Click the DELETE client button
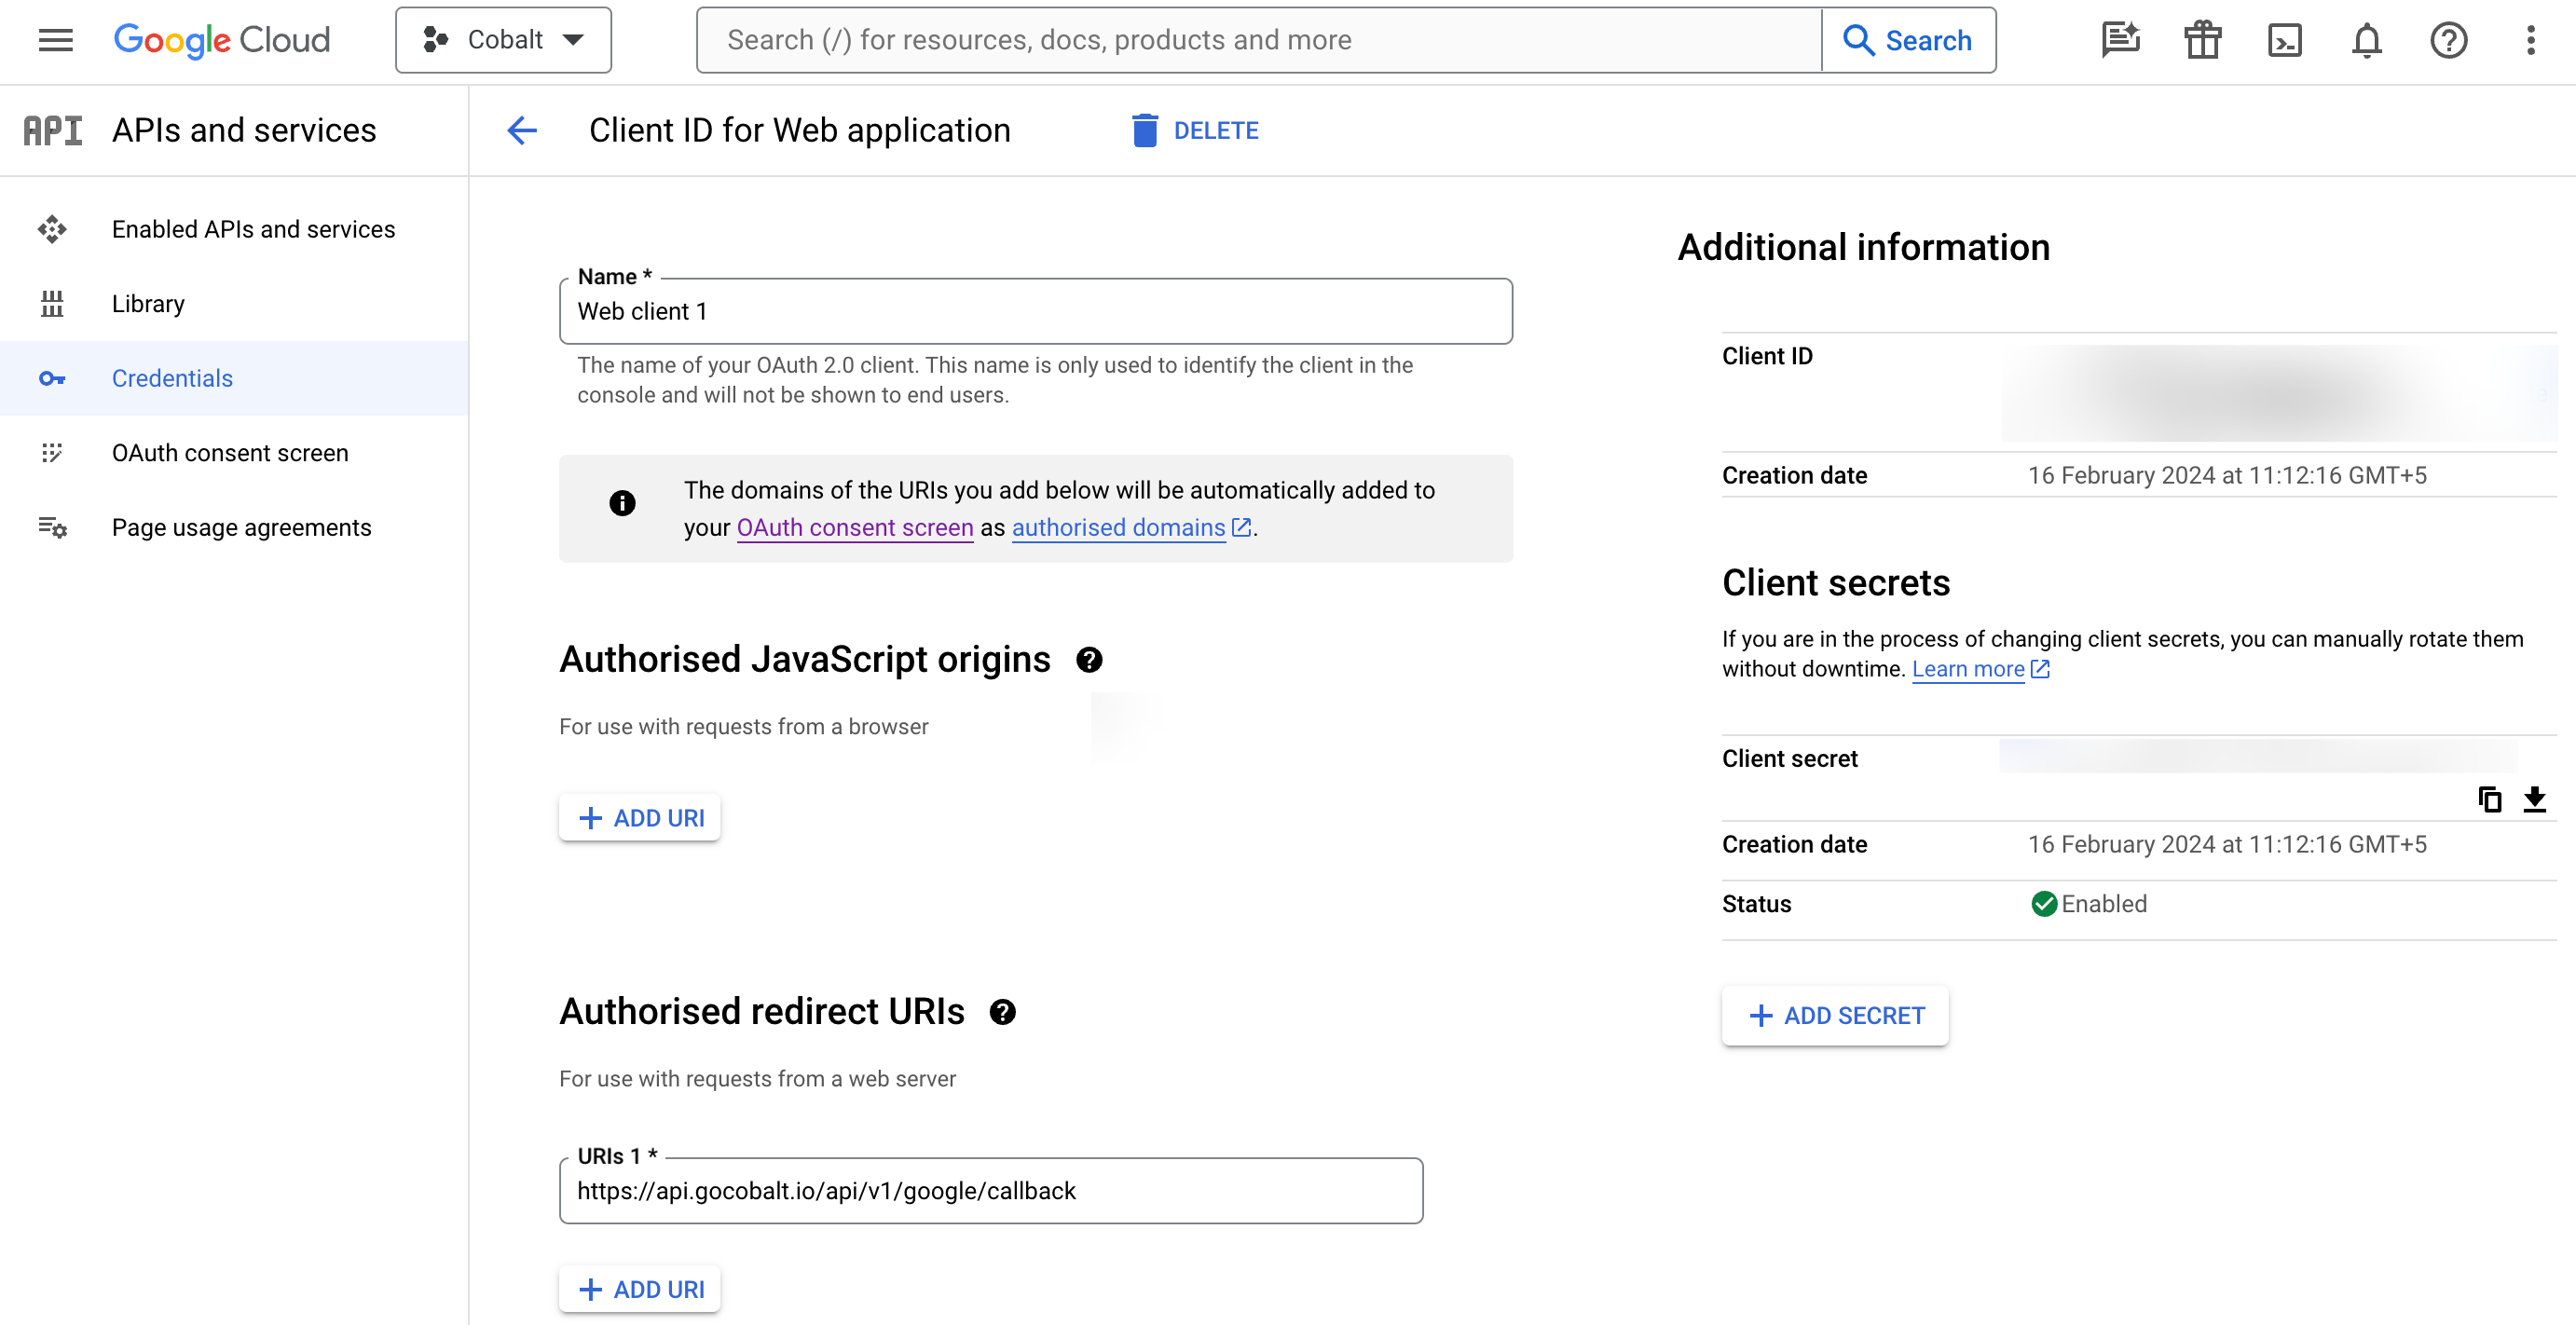 1195,130
